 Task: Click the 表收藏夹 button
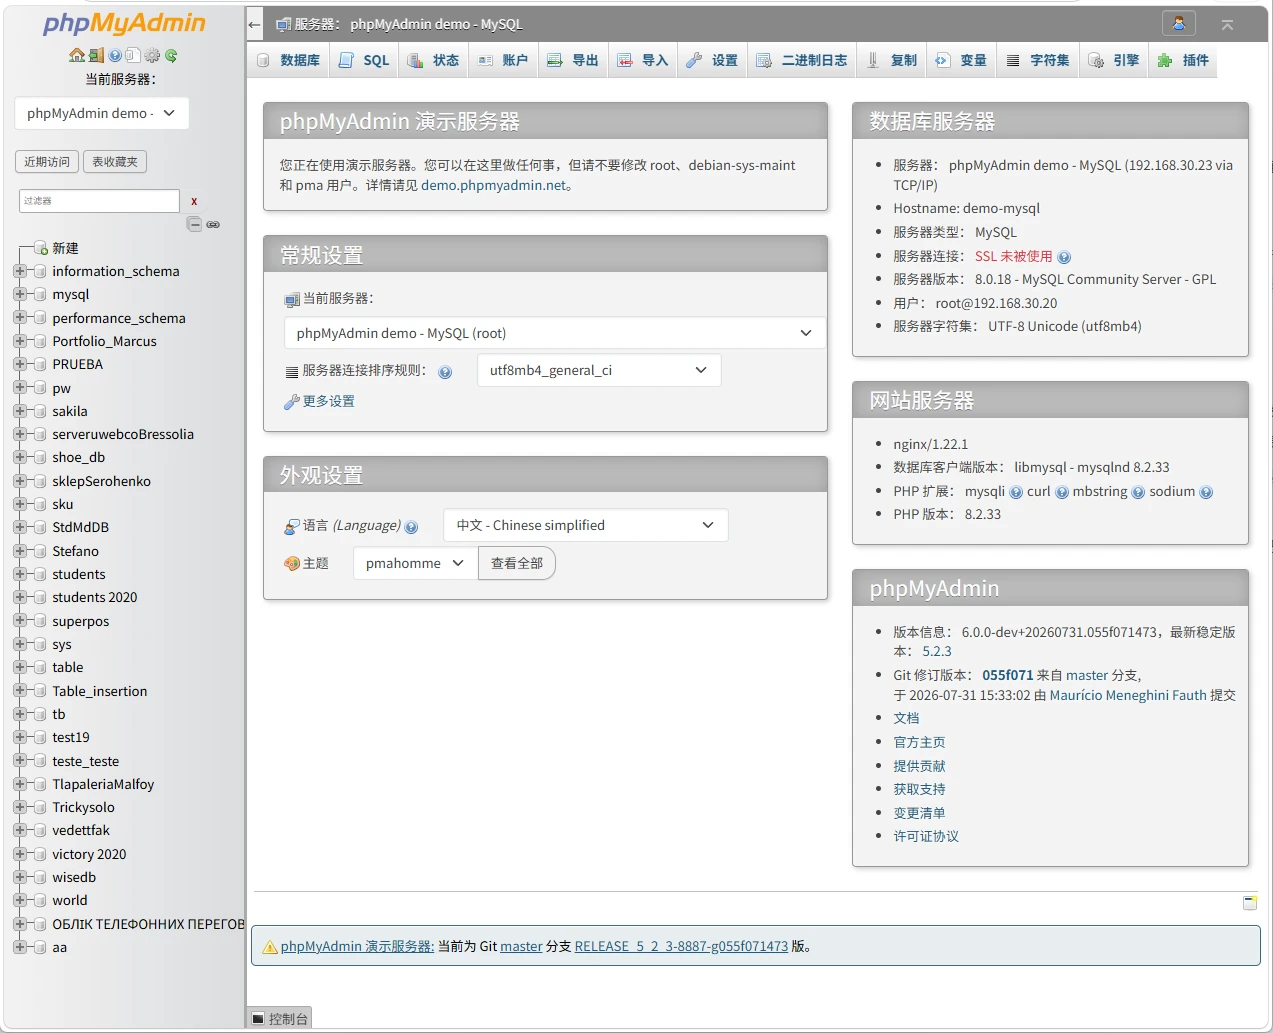coord(115,162)
